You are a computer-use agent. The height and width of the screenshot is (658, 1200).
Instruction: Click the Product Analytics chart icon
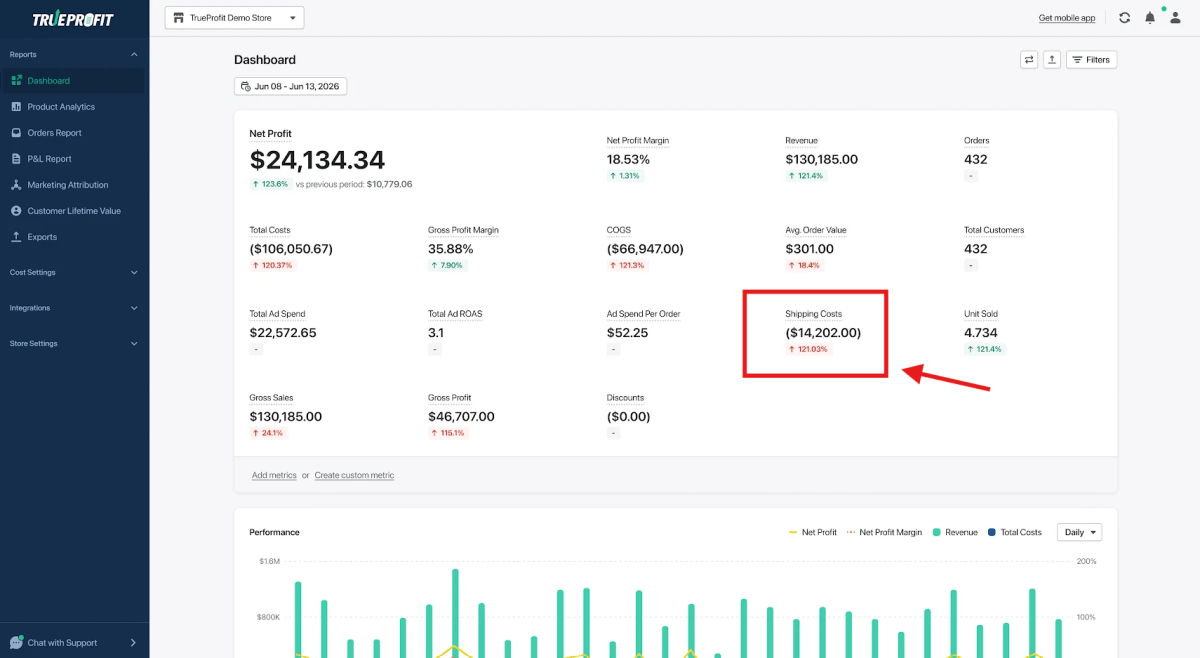pos(17,107)
